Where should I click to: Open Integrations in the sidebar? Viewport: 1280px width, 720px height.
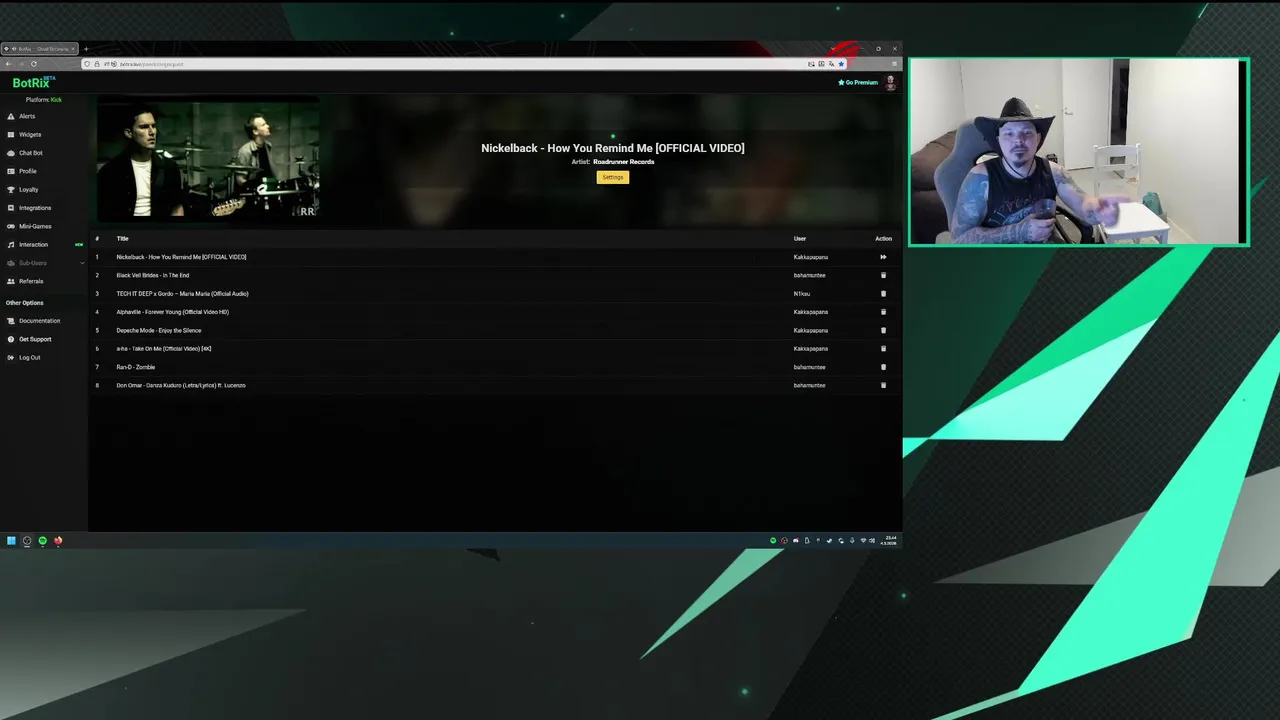pyautogui.click(x=35, y=208)
